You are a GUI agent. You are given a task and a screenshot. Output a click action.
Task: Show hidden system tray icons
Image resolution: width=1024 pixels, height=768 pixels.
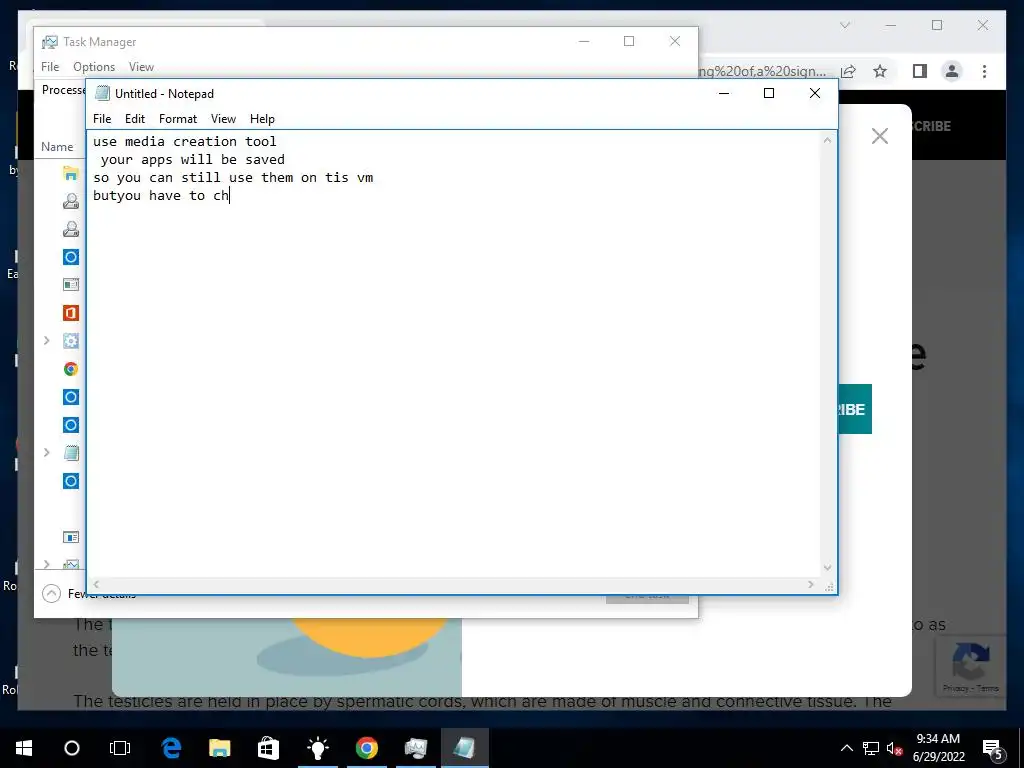(846, 748)
